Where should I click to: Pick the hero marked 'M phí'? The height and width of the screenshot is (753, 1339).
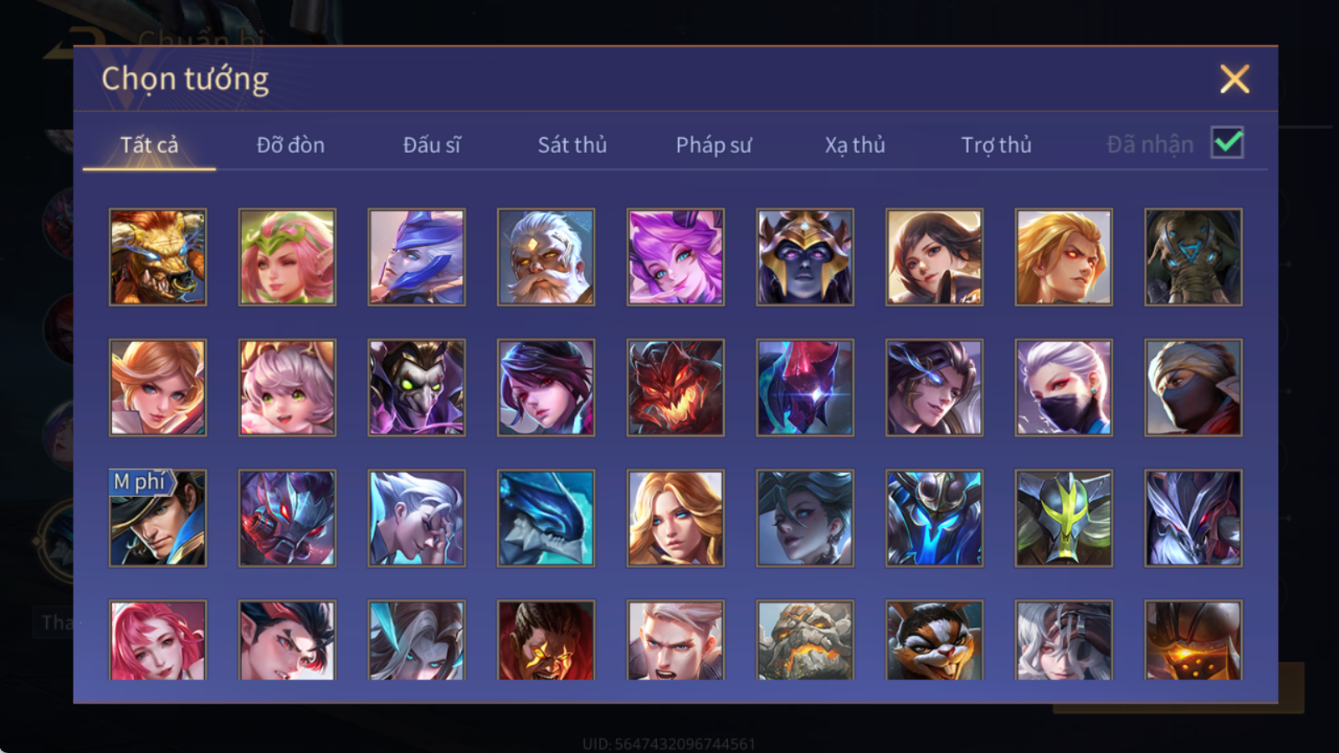(158, 519)
